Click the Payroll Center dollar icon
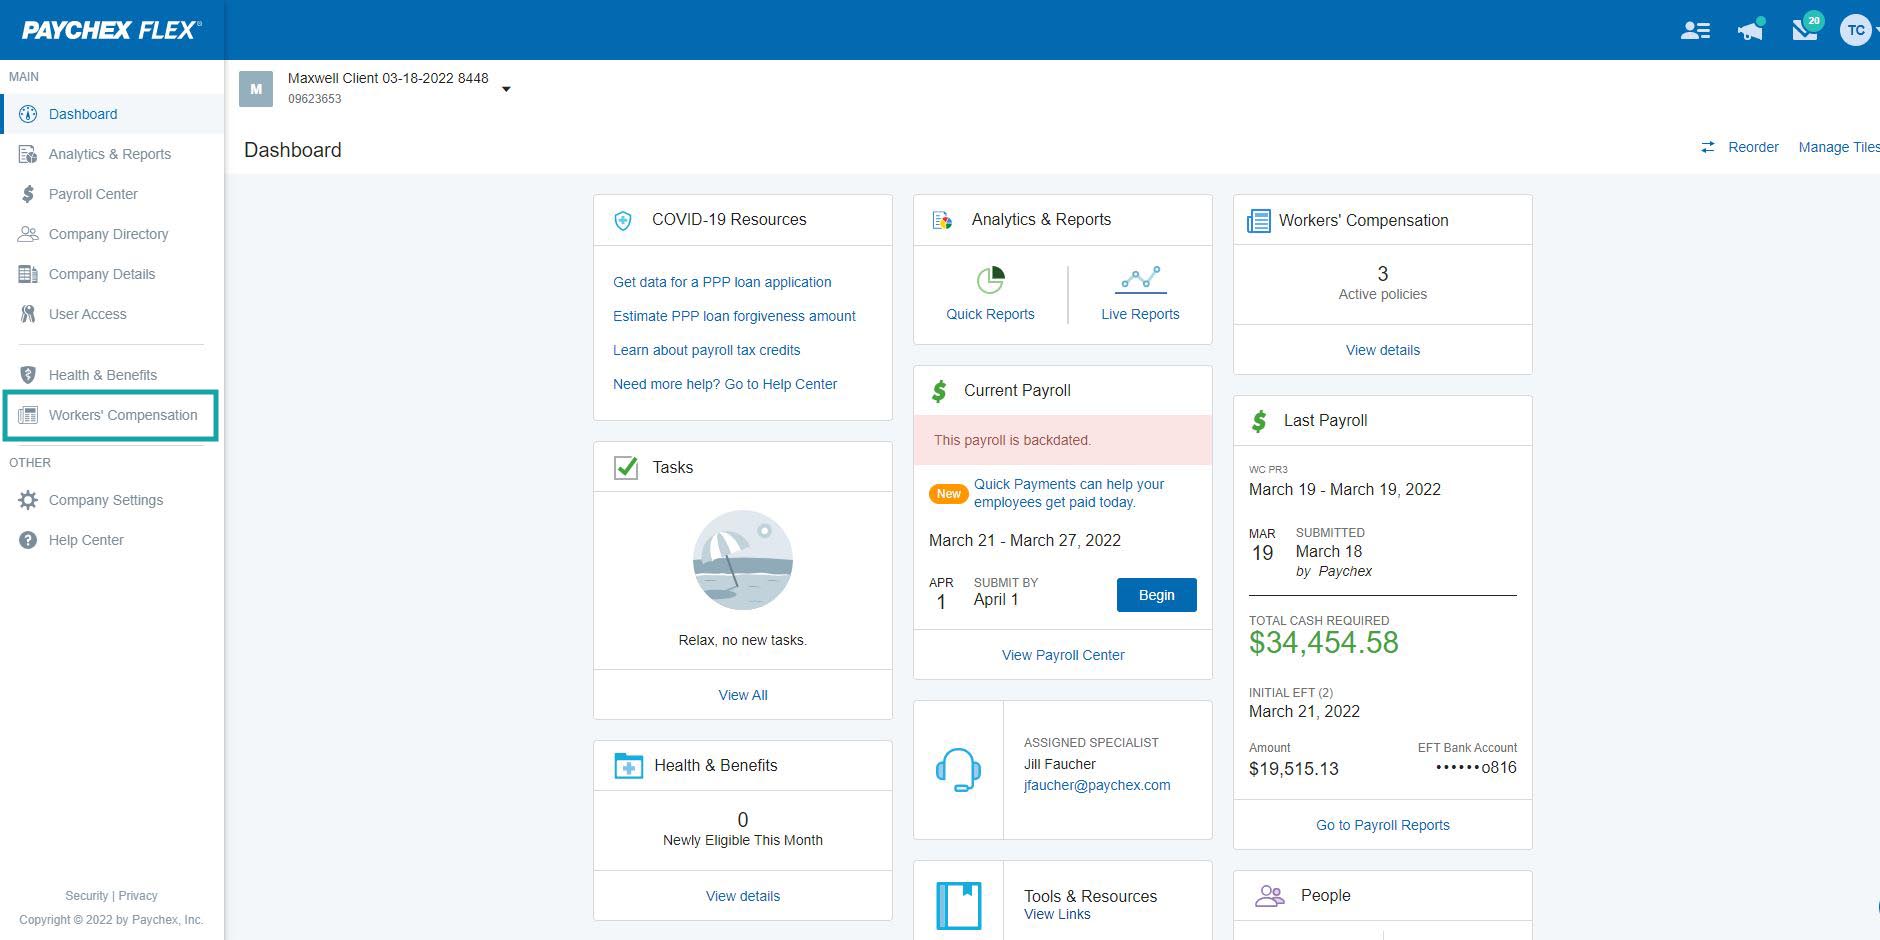This screenshot has width=1880, height=940. [x=28, y=194]
